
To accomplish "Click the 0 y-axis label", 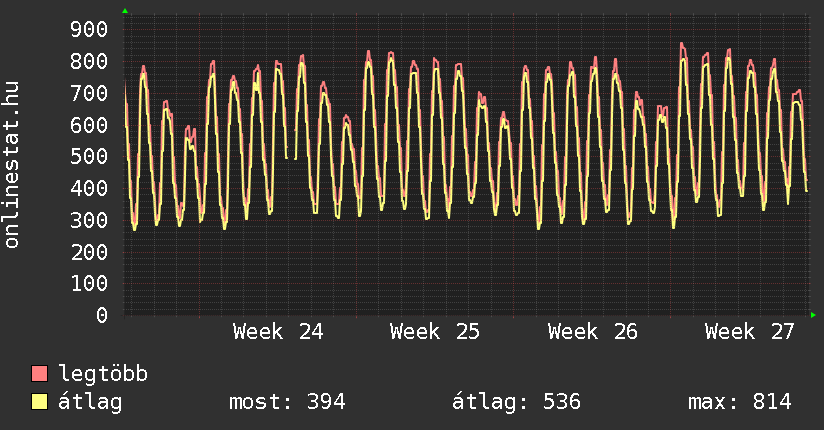I will (102, 315).
